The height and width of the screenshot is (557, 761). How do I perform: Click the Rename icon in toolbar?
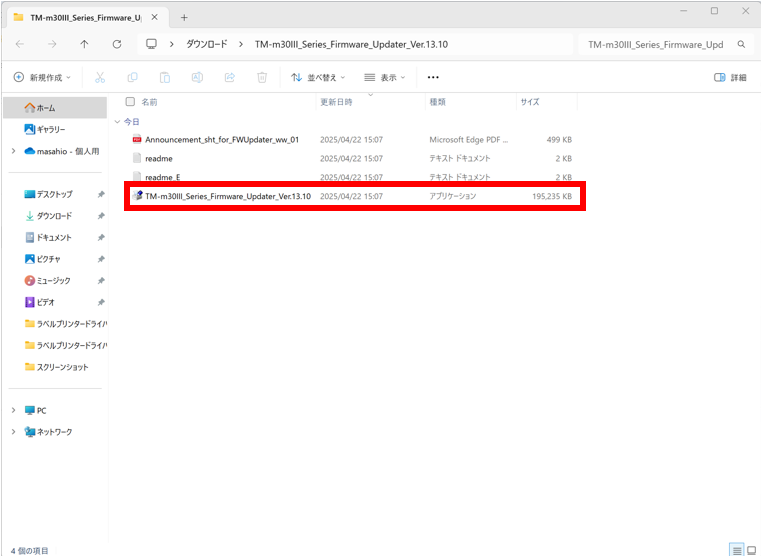pos(198,77)
